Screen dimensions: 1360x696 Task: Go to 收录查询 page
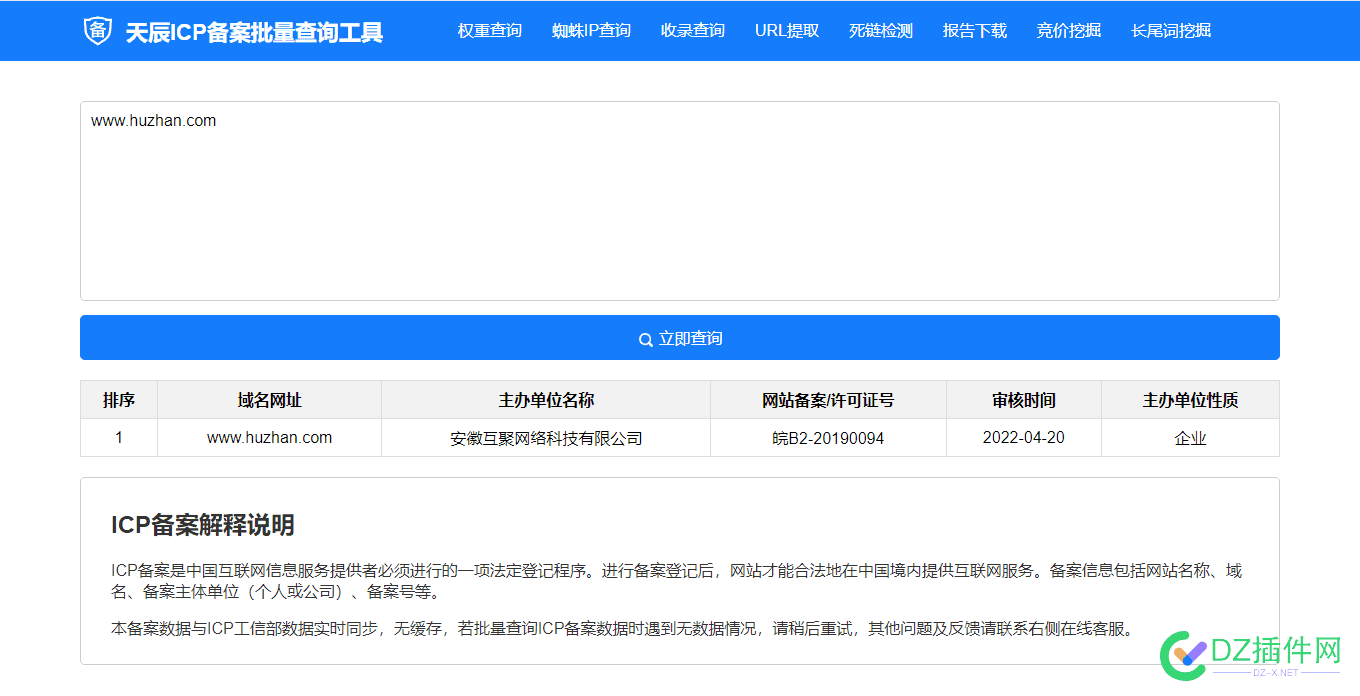click(x=693, y=31)
